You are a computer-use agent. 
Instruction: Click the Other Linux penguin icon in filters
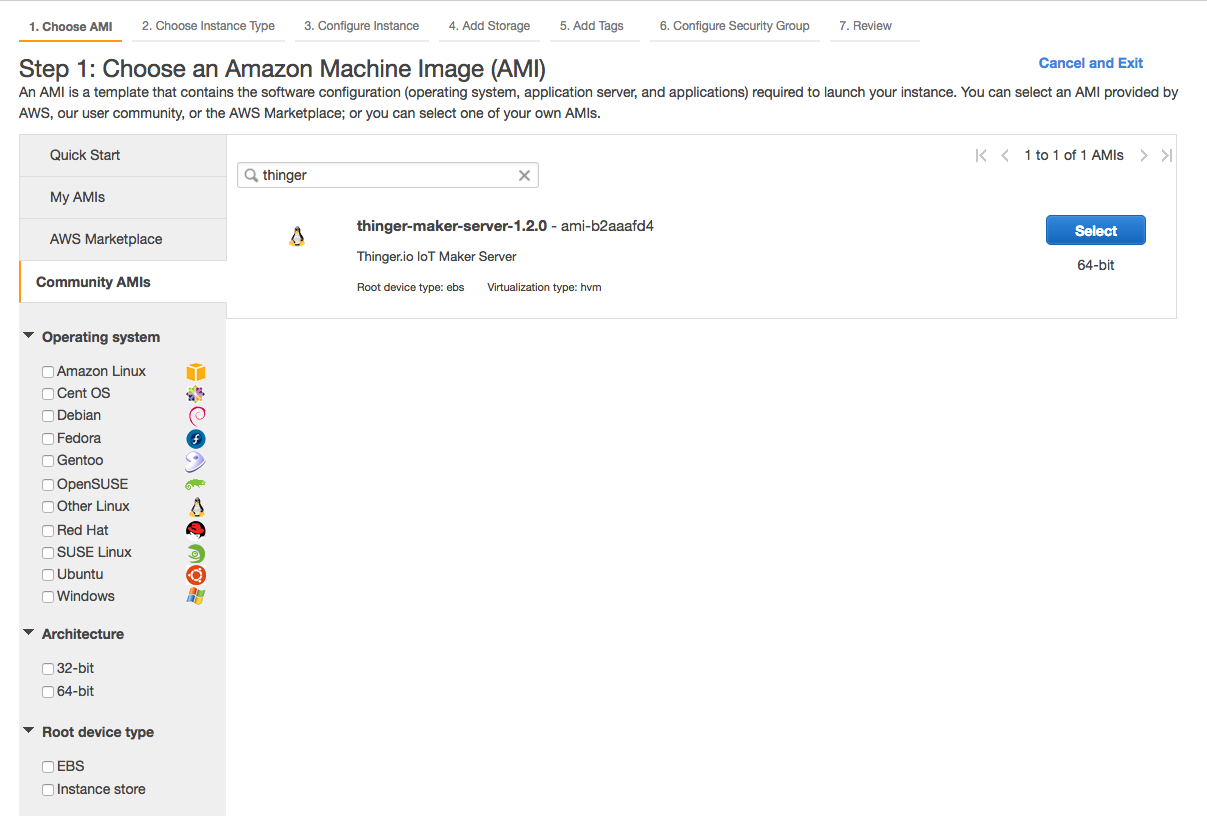pos(196,507)
